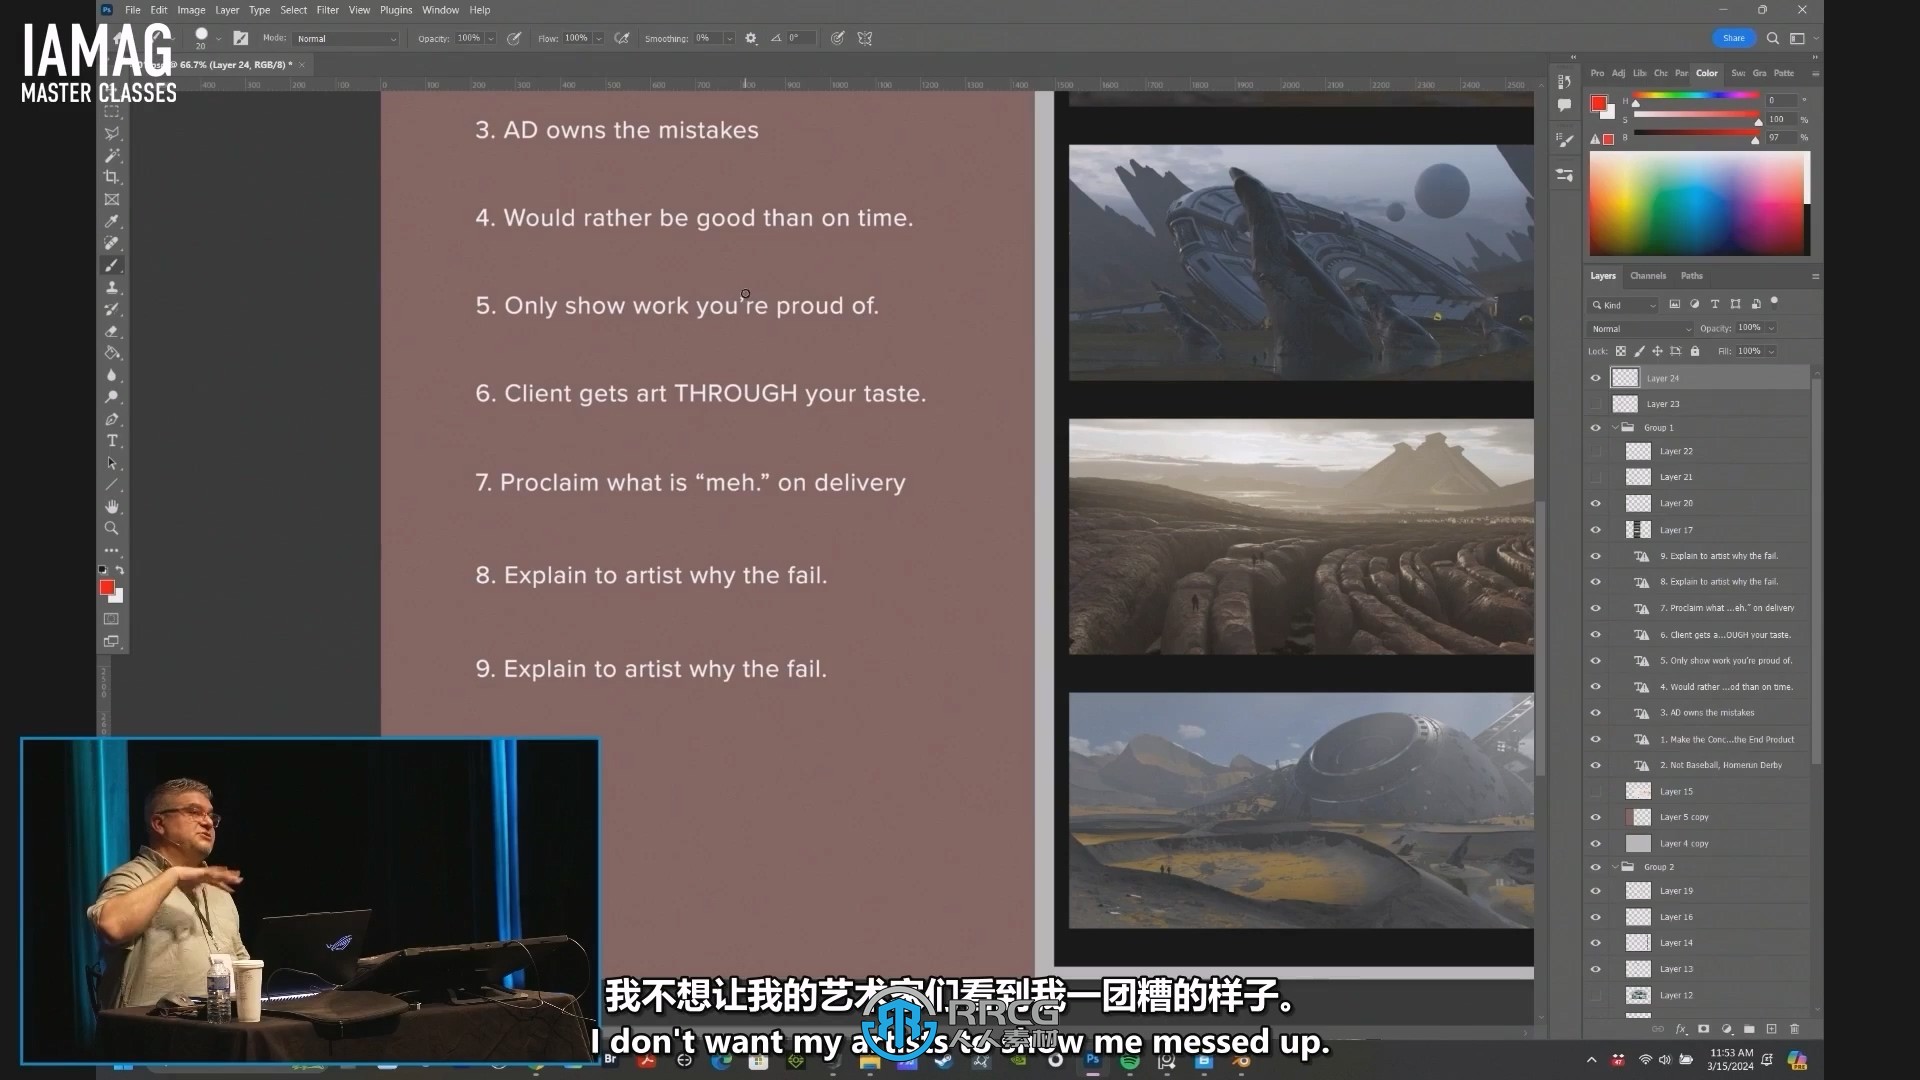
Task: Switch to the Paths tab
Action: point(1691,276)
